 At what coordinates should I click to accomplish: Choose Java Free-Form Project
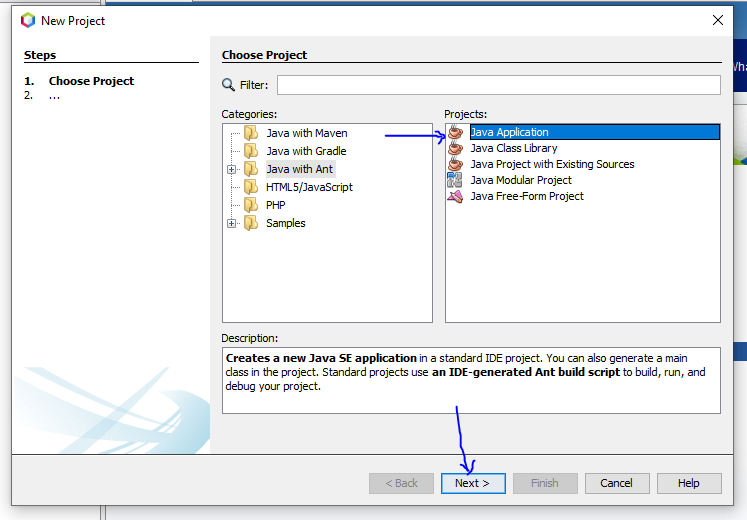click(527, 196)
